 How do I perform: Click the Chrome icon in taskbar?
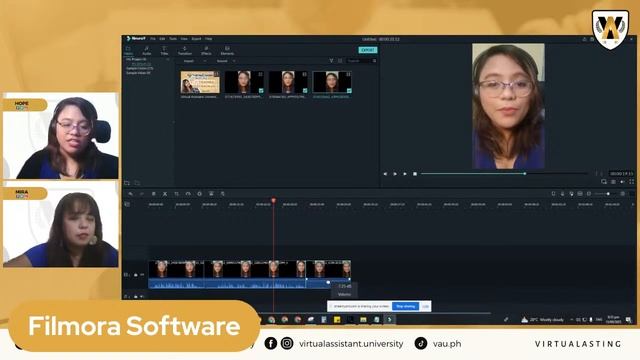(x=271, y=320)
